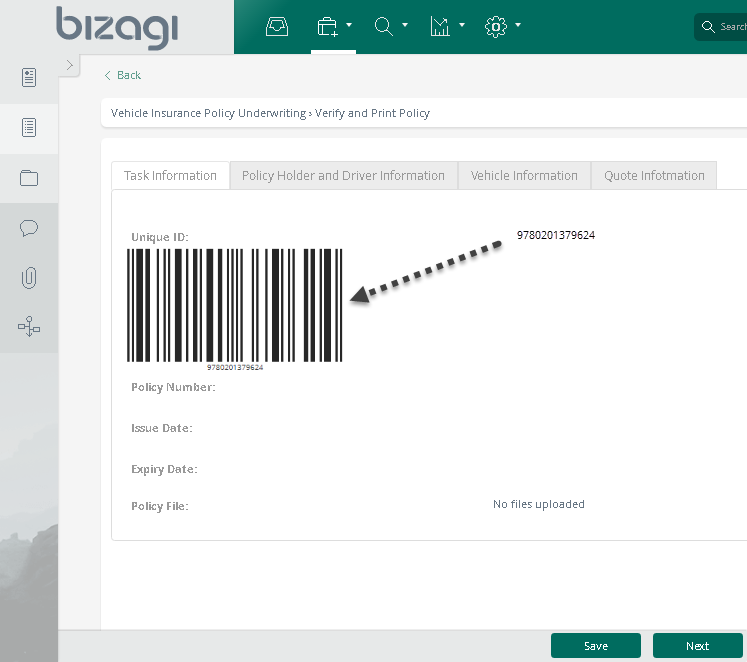Switch to Task Information tab

coord(171,176)
